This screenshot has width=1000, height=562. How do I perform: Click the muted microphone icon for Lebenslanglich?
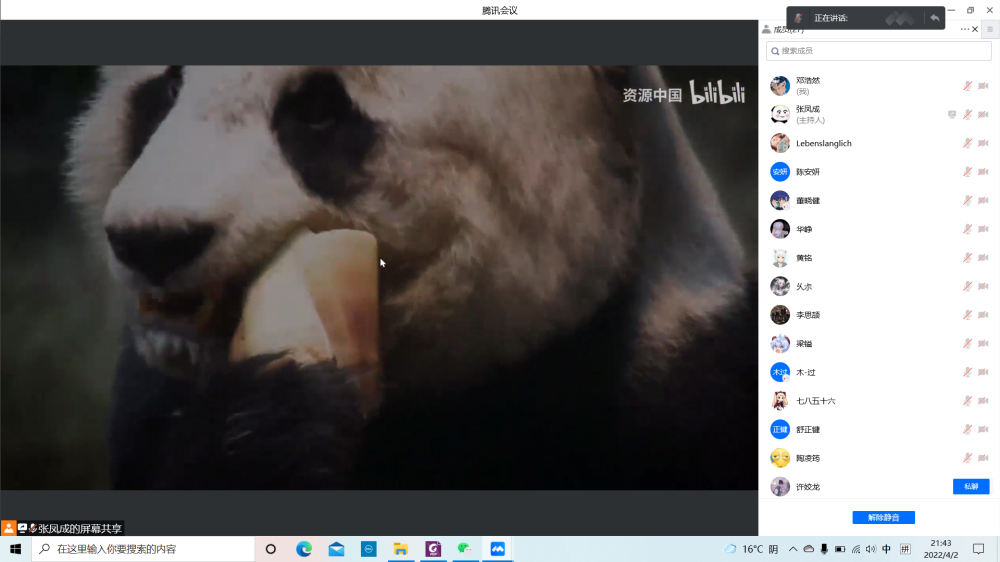967,143
